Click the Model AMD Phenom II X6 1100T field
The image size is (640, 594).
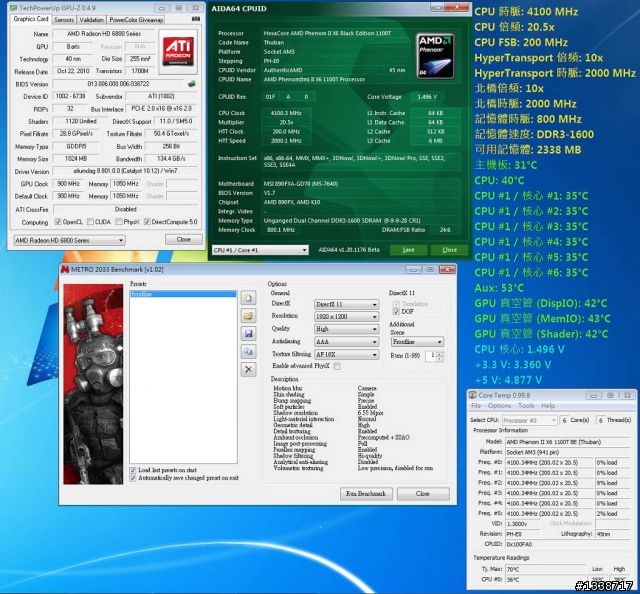[x=567, y=442]
